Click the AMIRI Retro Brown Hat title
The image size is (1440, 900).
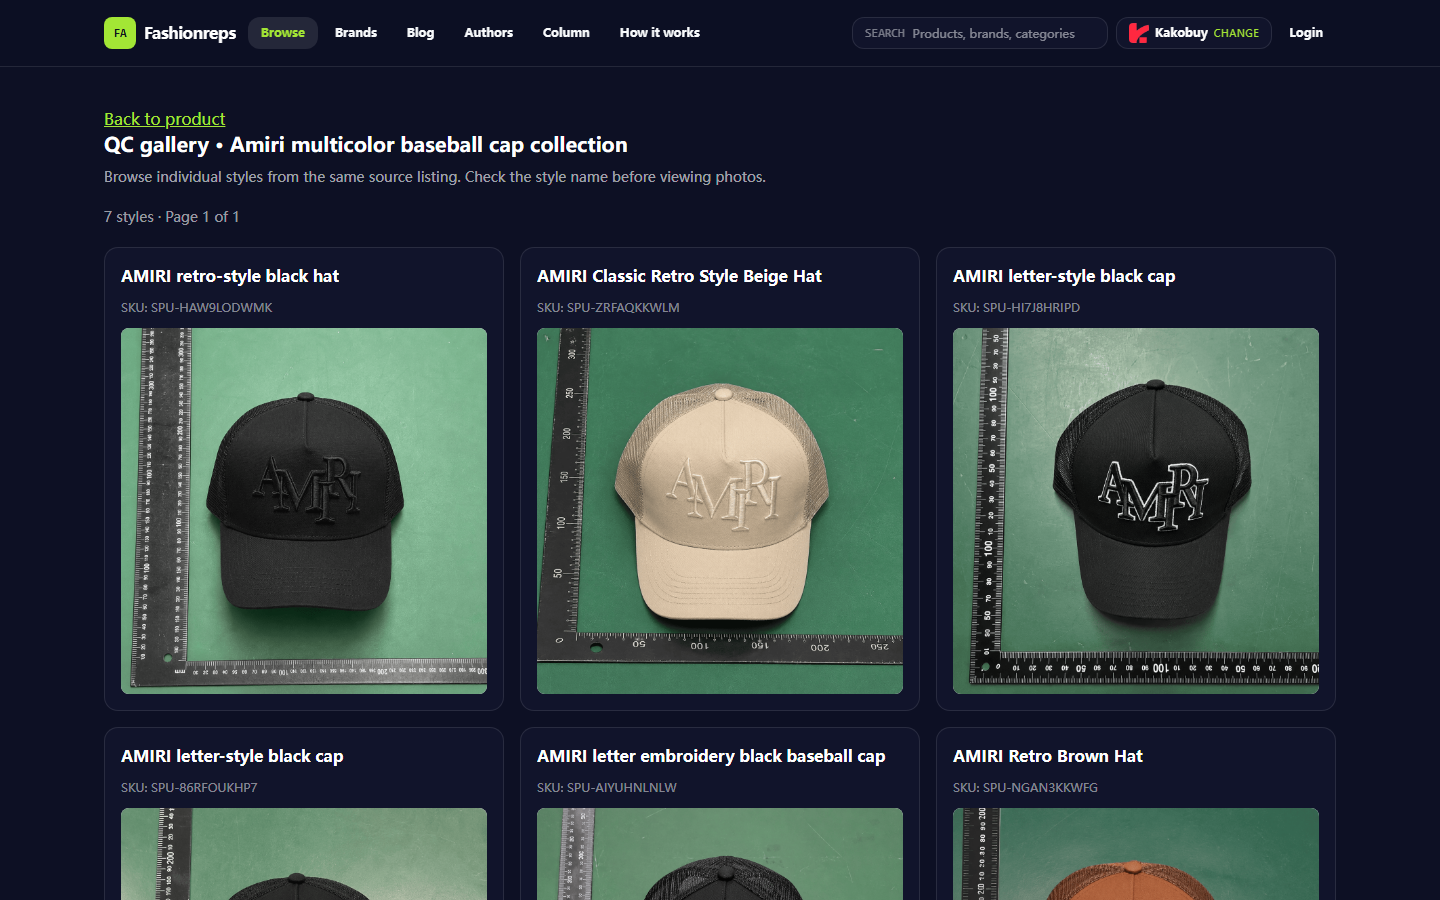click(x=1048, y=756)
